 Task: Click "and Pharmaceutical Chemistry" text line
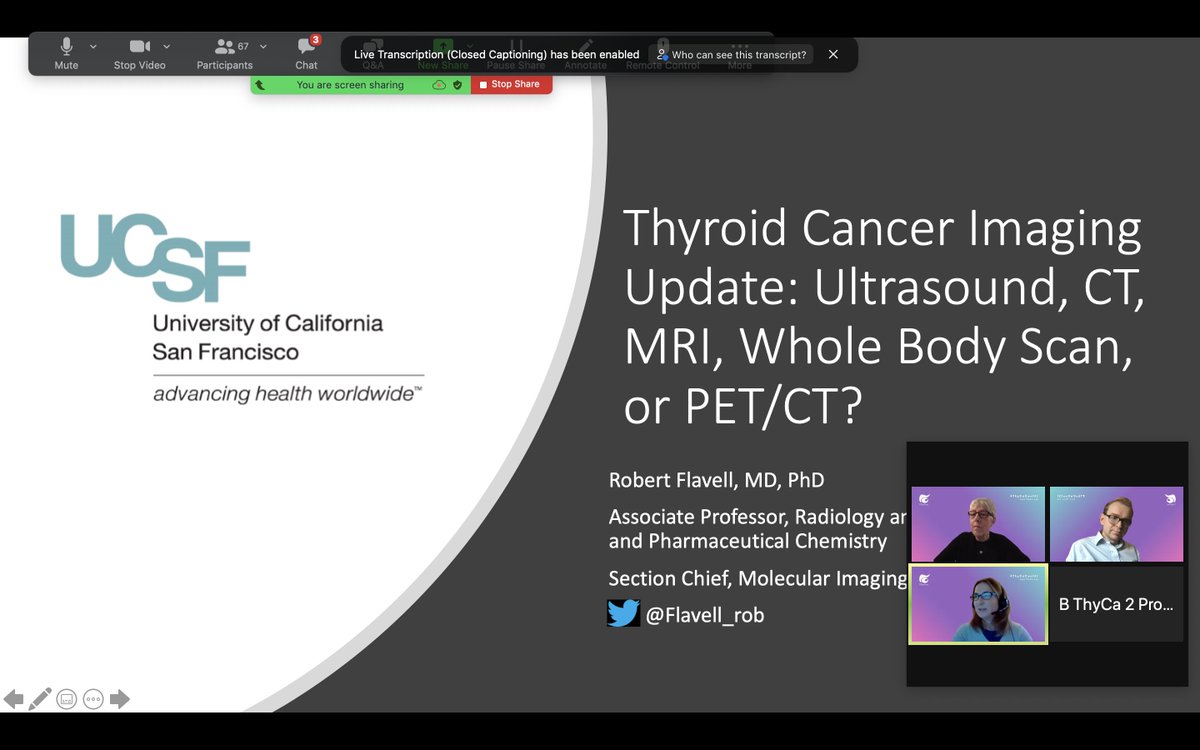point(748,541)
